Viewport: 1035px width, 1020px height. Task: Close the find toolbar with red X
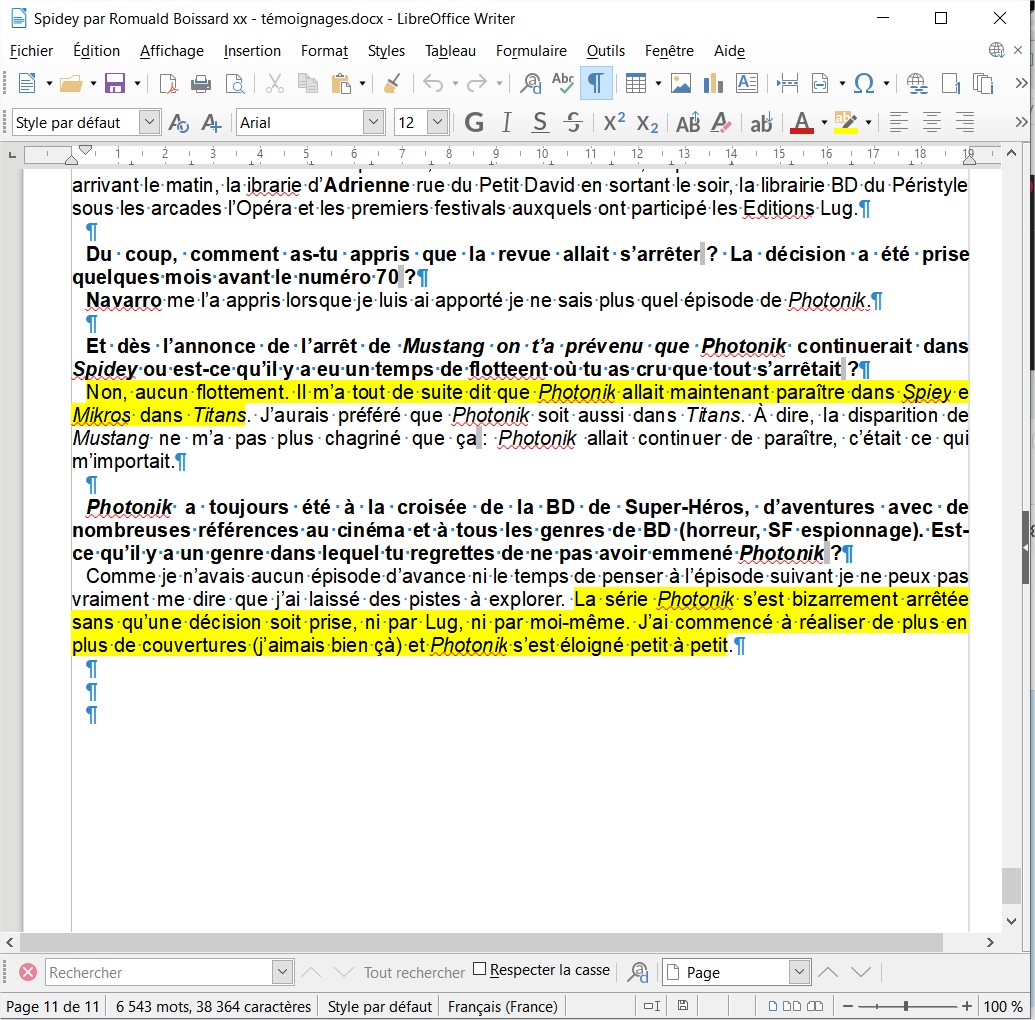pos(28,972)
